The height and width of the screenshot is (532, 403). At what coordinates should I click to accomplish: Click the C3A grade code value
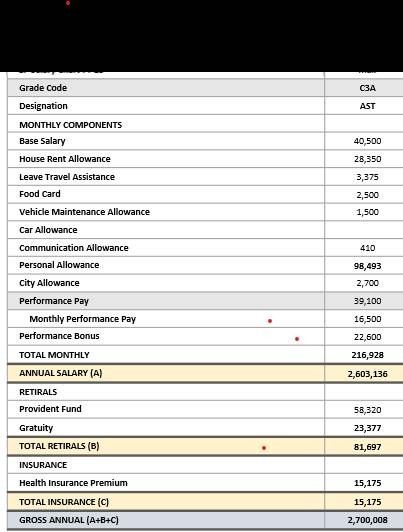click(367, 88)
